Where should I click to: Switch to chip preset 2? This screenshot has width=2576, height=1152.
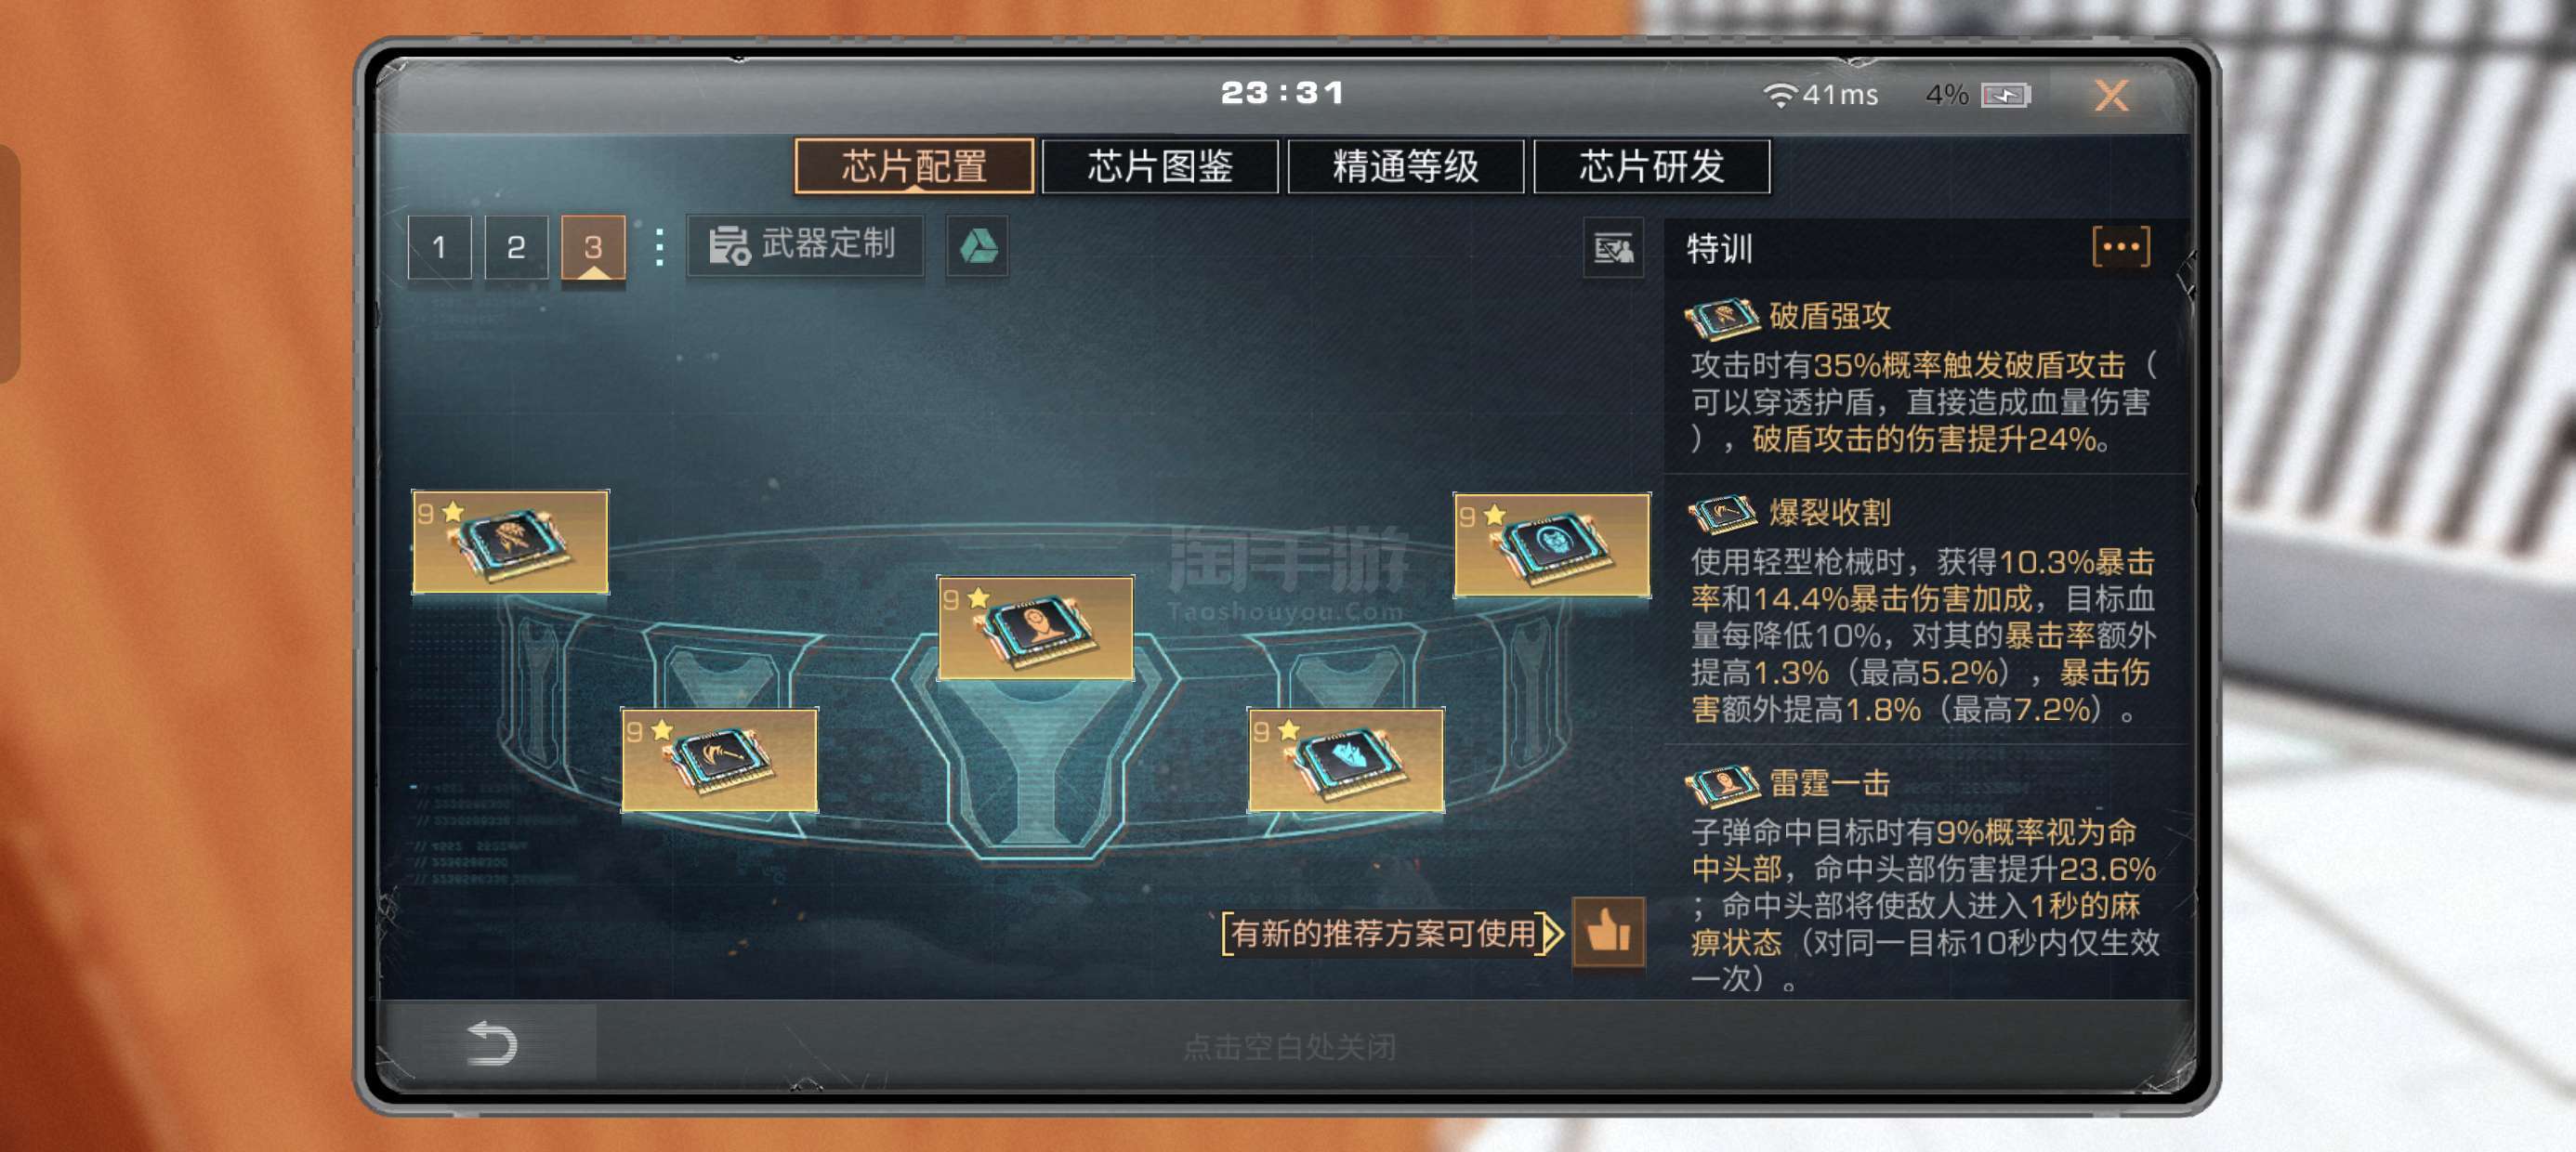coord(516,247)
